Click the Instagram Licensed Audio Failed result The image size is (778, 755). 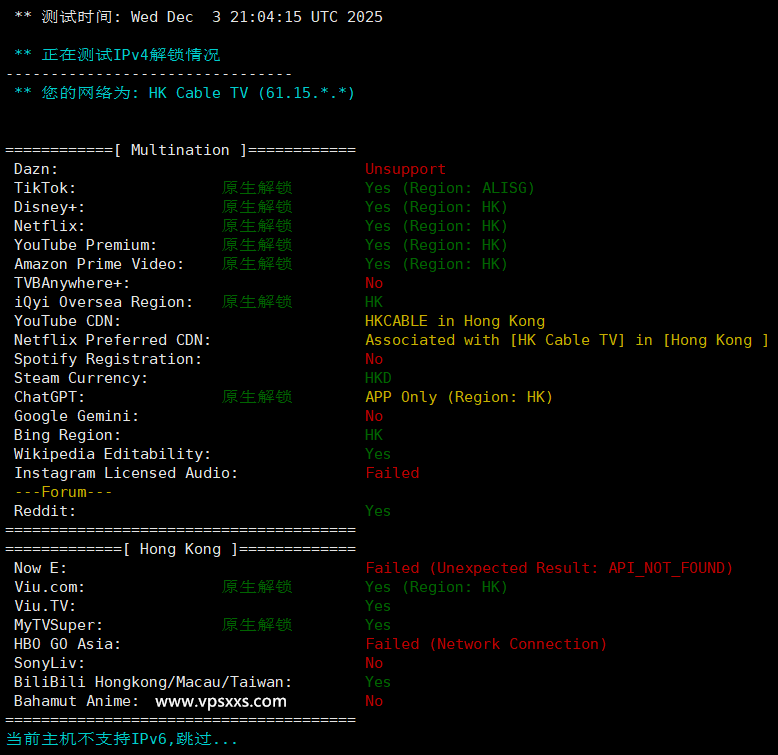(x=391, y=473)
